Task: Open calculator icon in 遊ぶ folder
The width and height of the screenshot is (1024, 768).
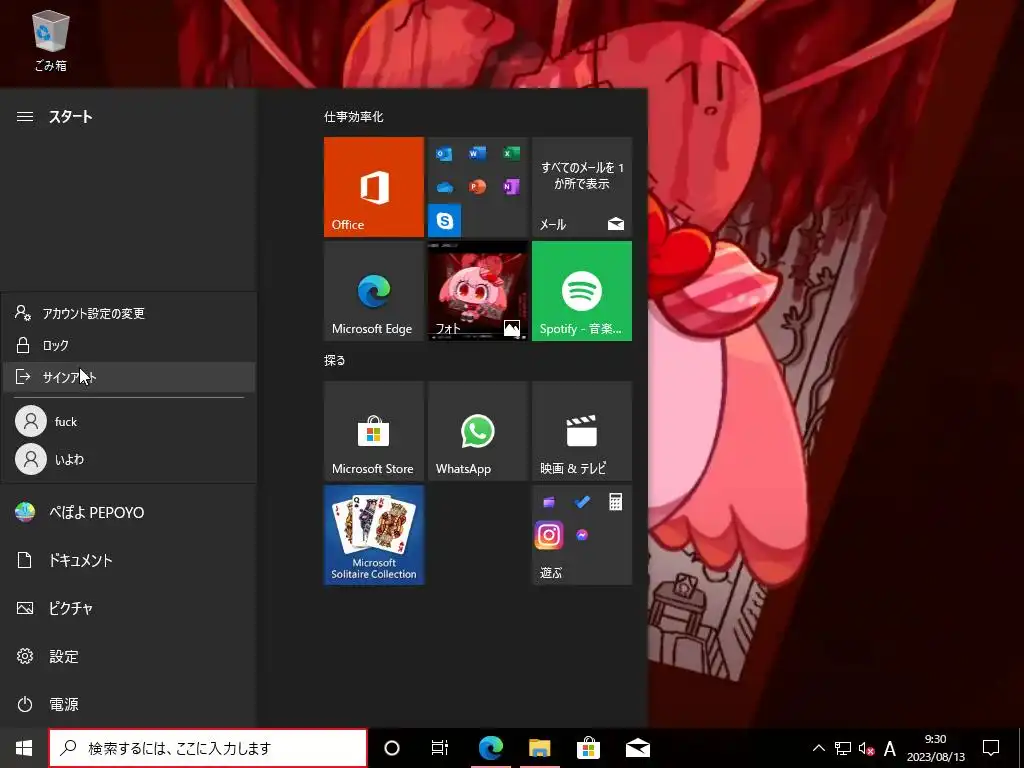Action: pyautogui.click(x=615, y=502)
